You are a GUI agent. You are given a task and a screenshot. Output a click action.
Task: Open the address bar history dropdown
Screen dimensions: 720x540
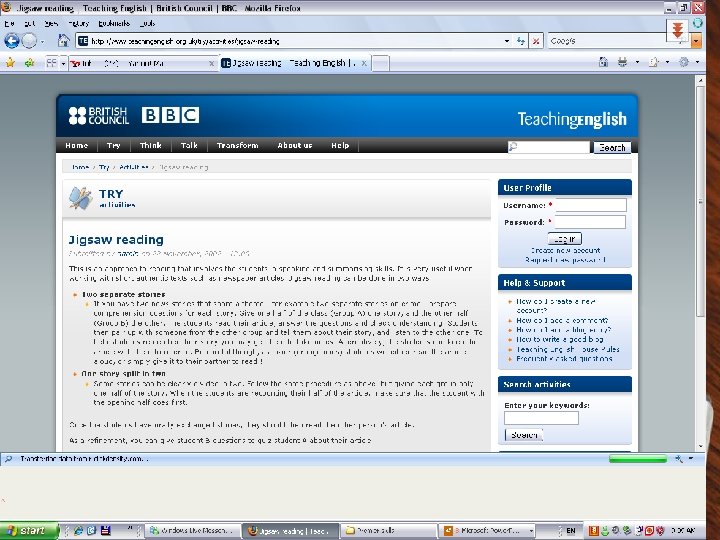507,41
